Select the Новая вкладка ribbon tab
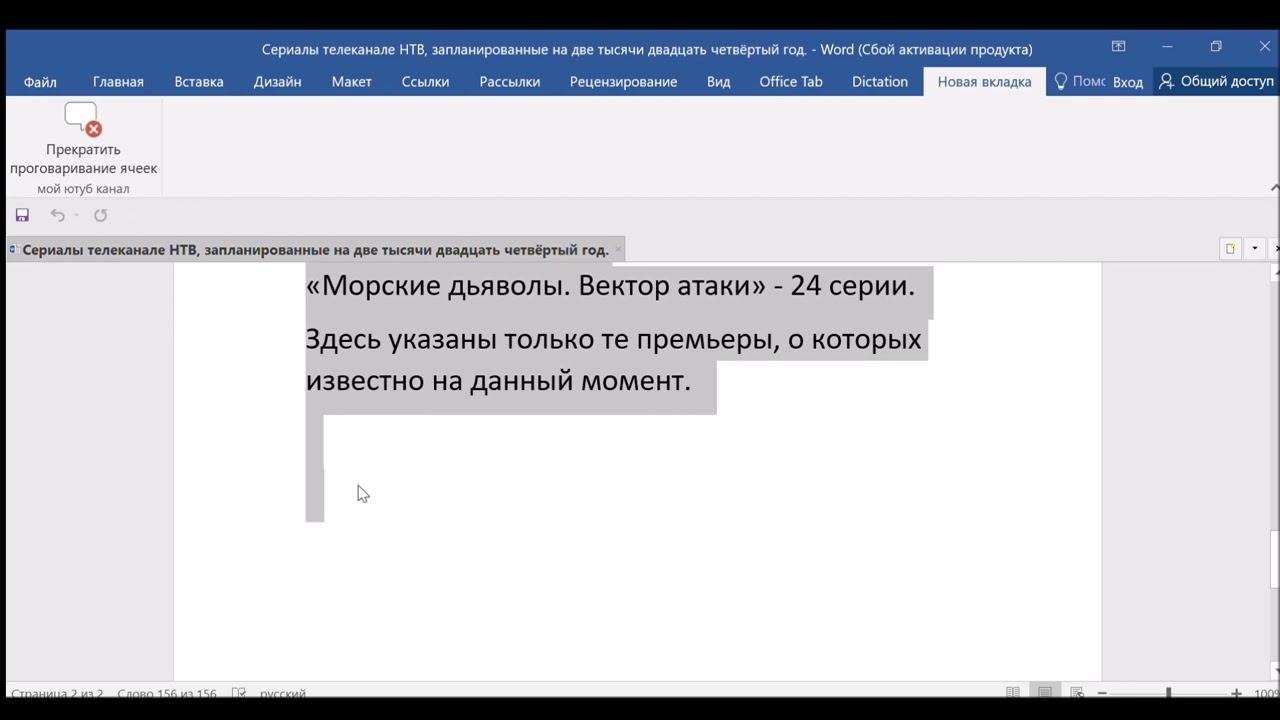 click(984, 82)
